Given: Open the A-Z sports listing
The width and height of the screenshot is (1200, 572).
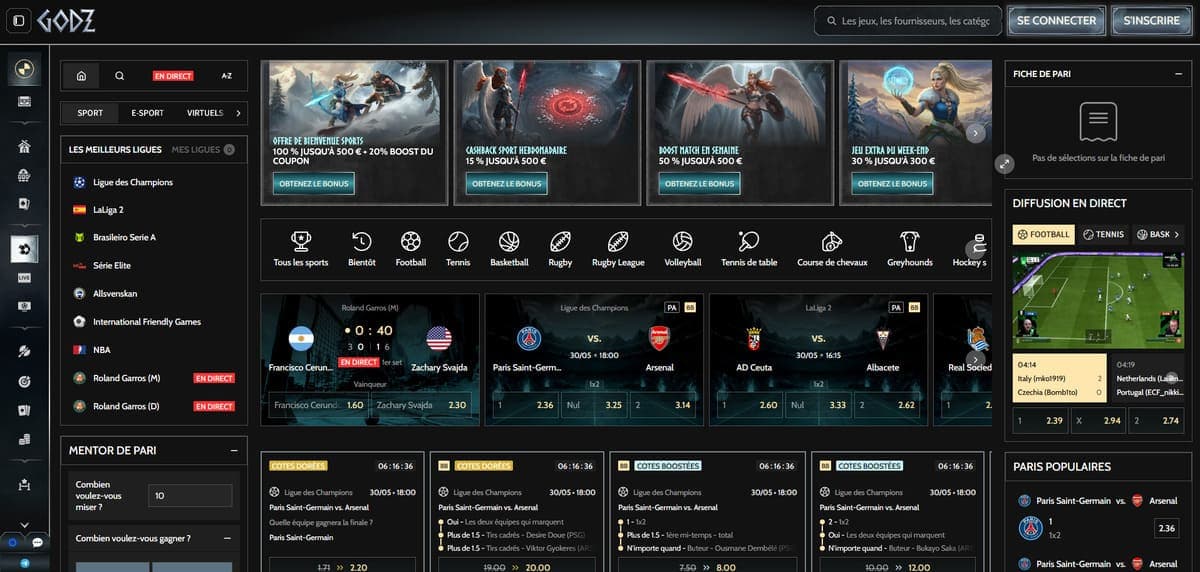Looking at the screenshot, I should [226, 76].
